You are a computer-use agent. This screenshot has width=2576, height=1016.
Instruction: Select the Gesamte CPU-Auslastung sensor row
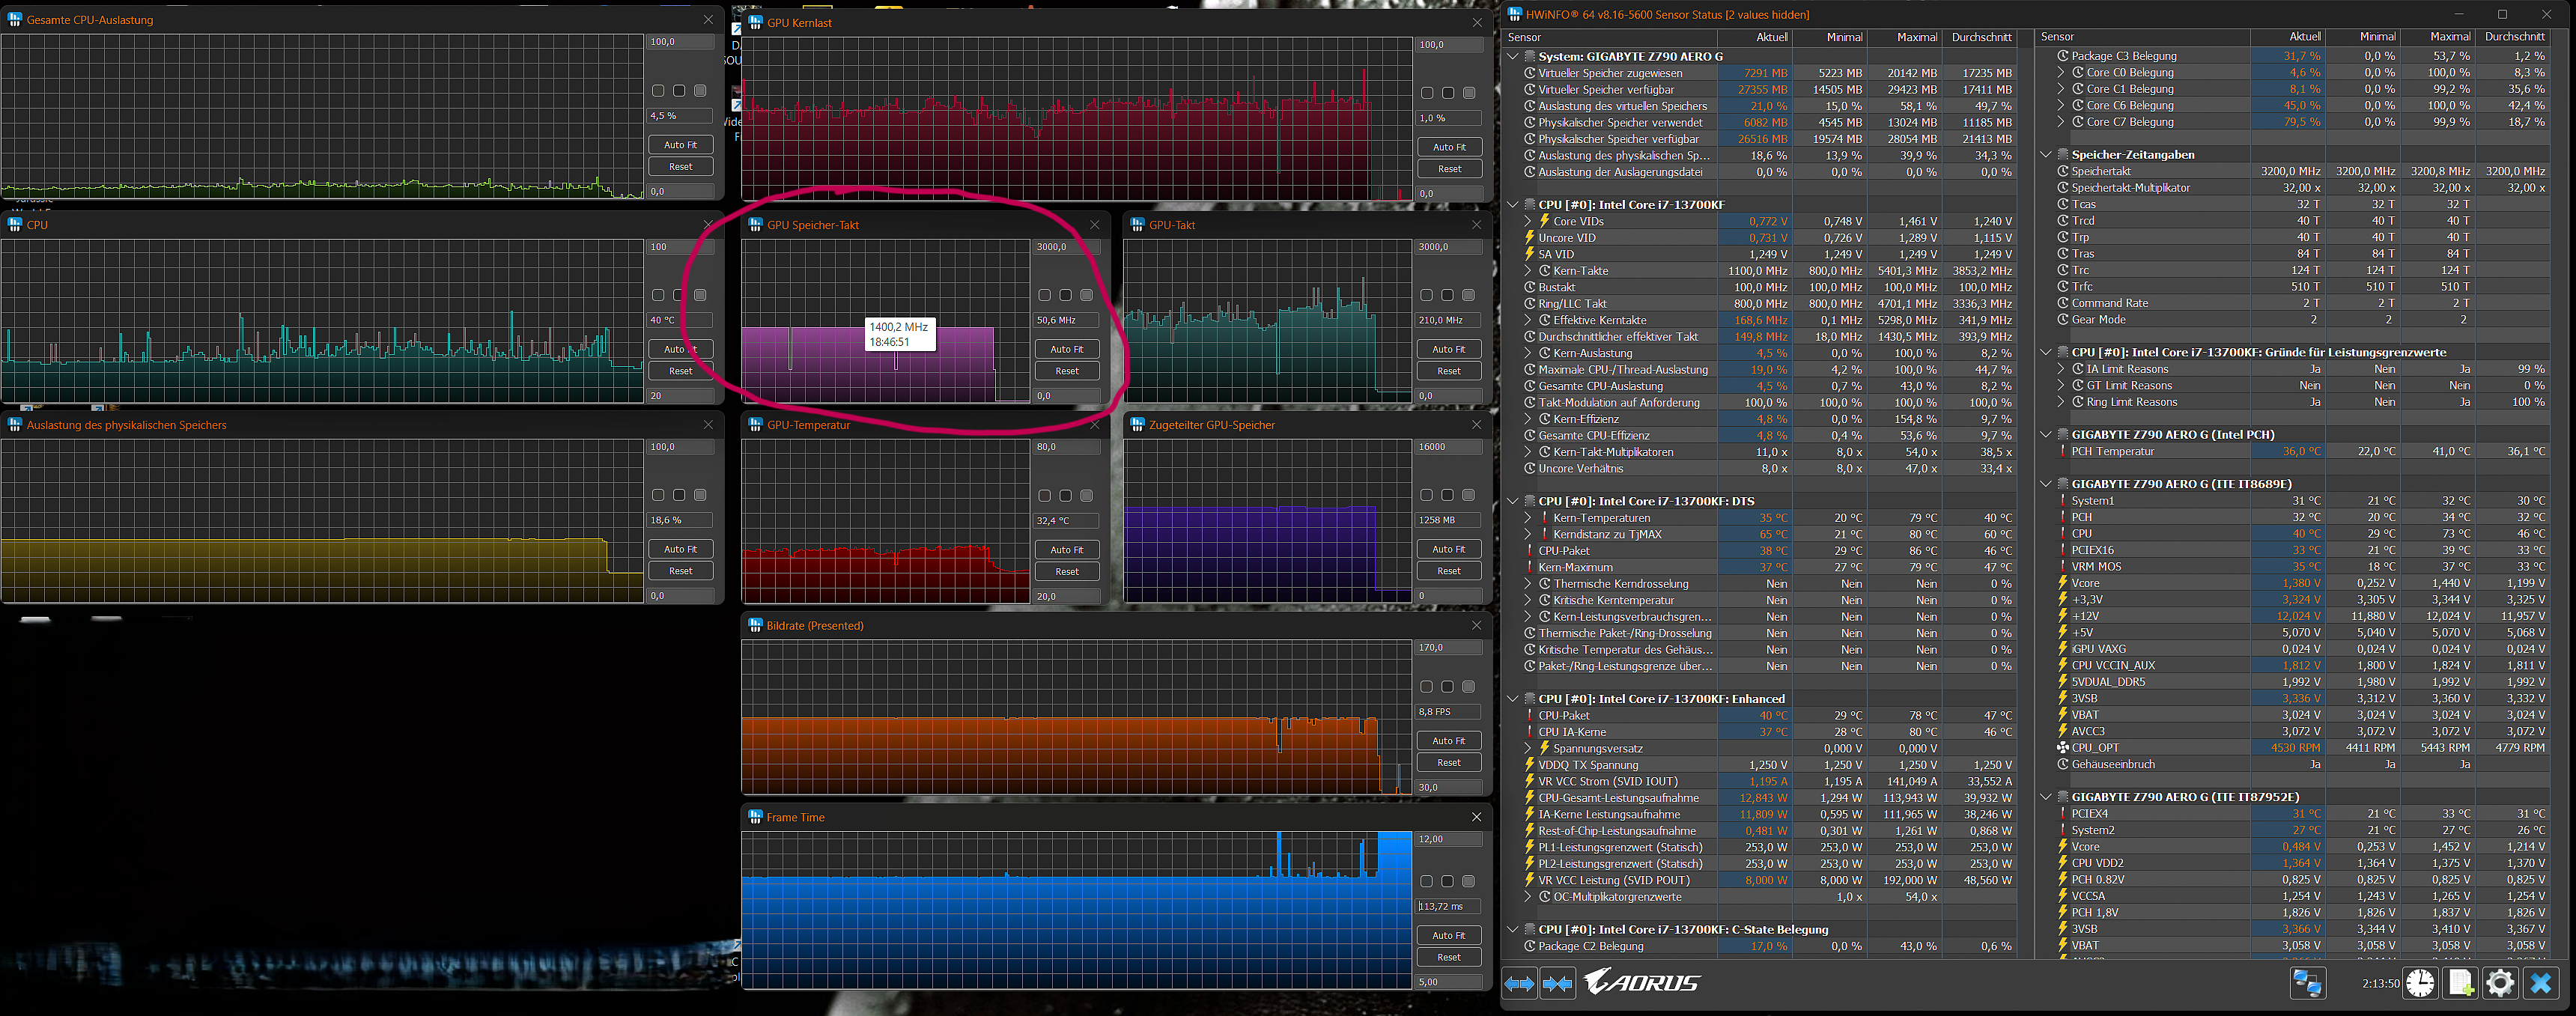[1768, 386]
